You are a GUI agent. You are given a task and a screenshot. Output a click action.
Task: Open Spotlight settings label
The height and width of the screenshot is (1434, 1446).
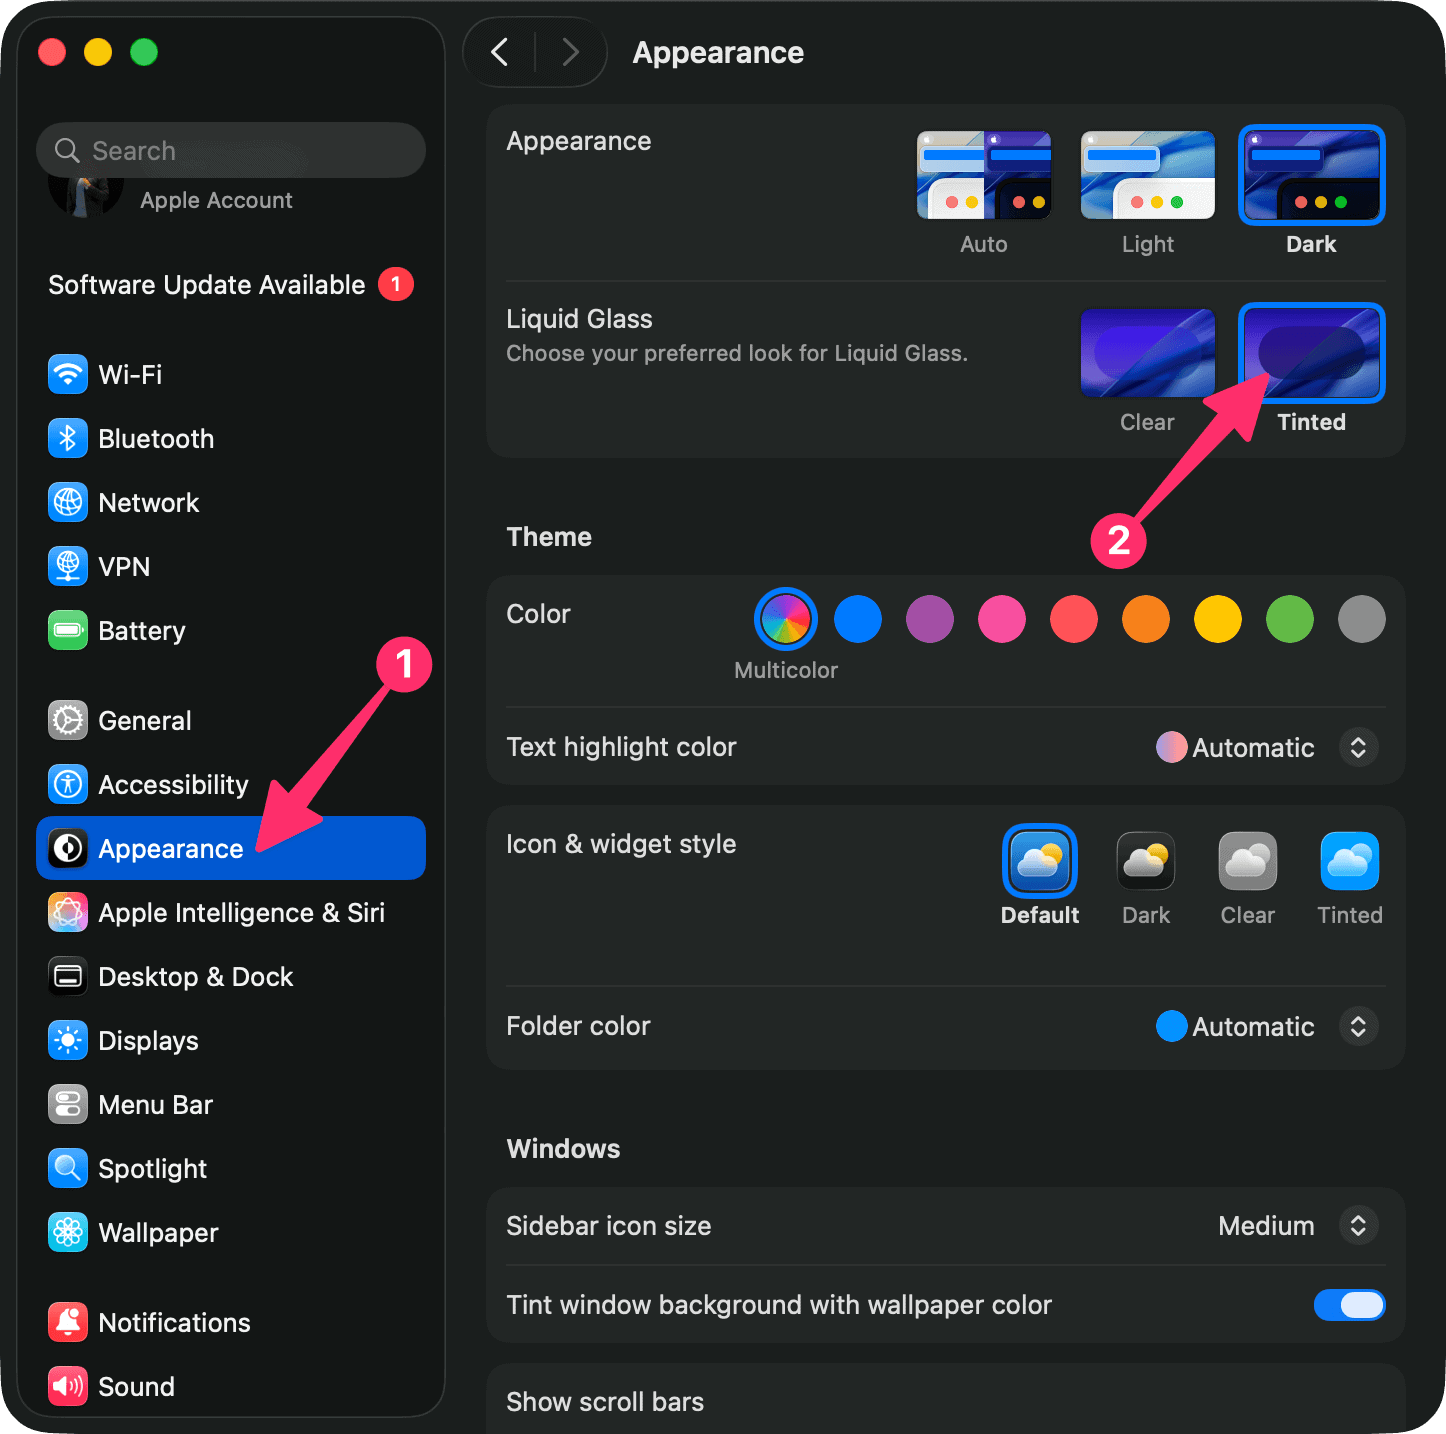pos(152,1169)
